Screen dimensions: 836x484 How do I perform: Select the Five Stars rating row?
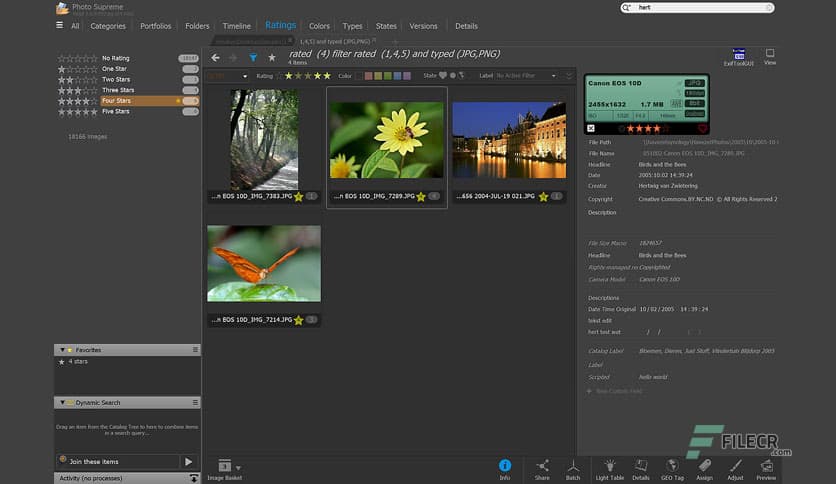(128, 111)
